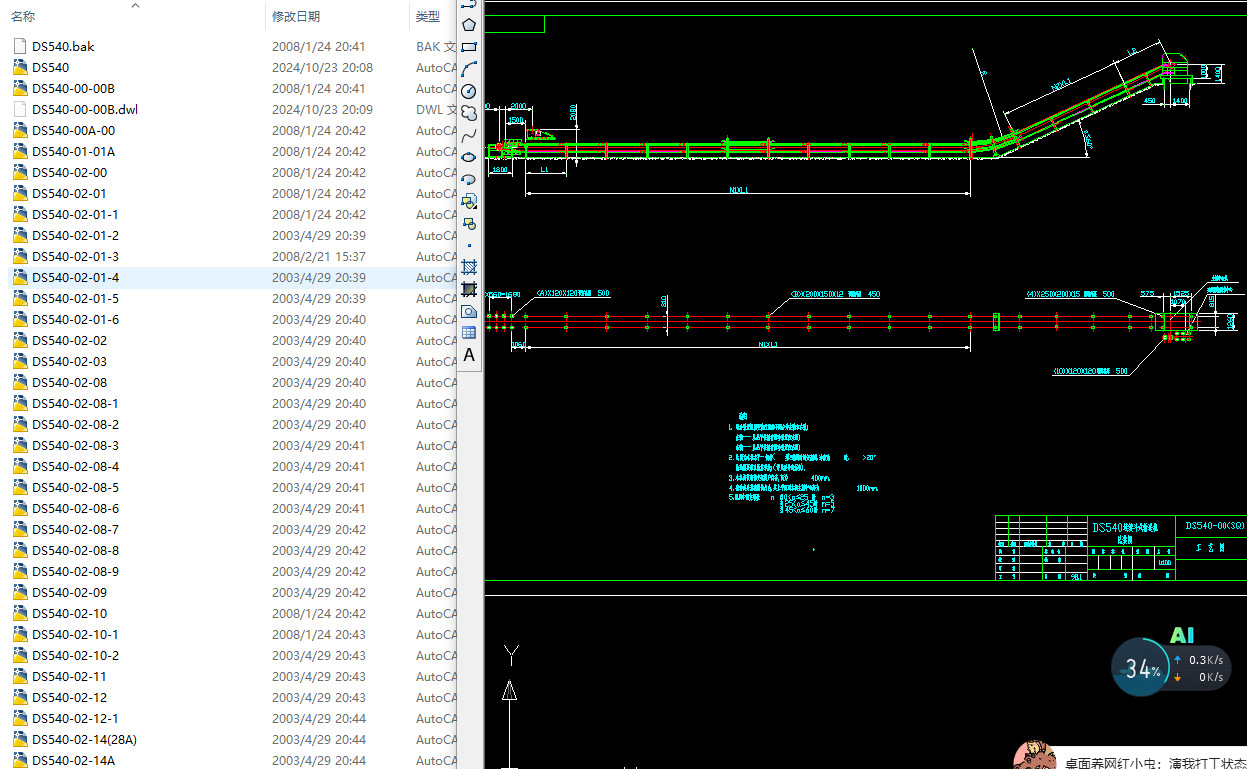Sort files by 类型 column header
The image size is (1247, 769).
[428, 17]
